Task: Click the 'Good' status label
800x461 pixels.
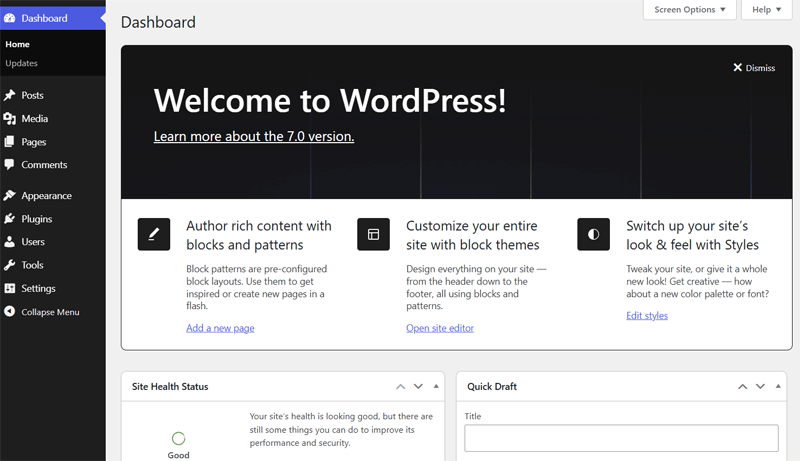Action: [x=179, y=455]
